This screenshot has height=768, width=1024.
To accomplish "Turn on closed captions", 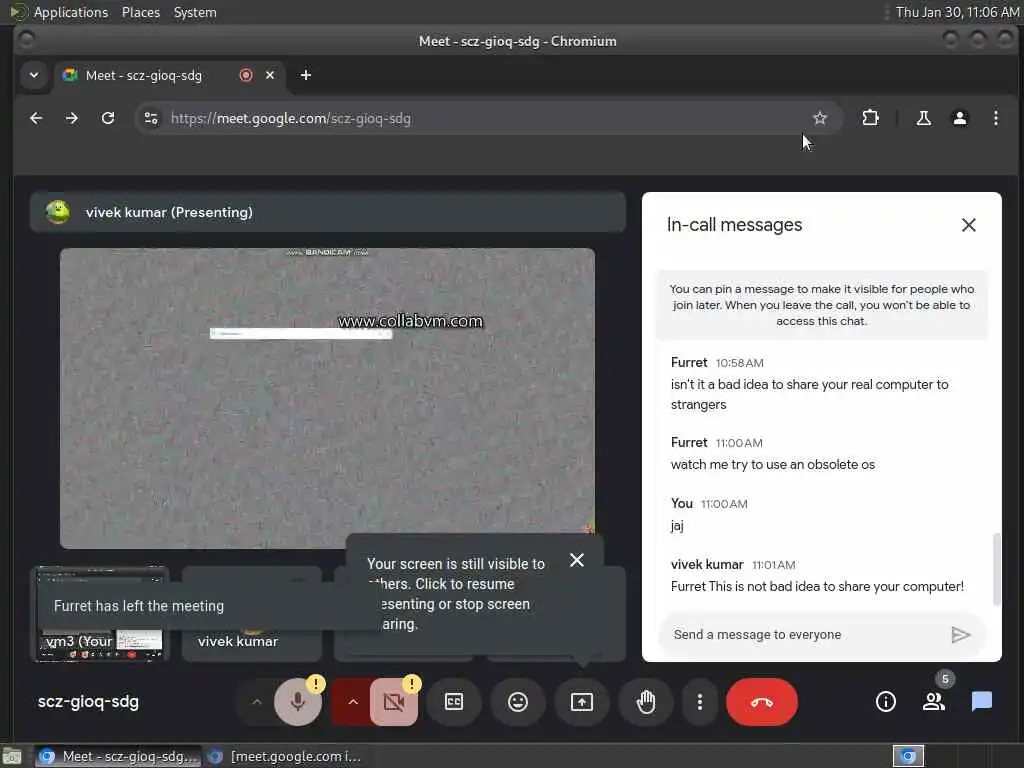I will tap(454, 702).
